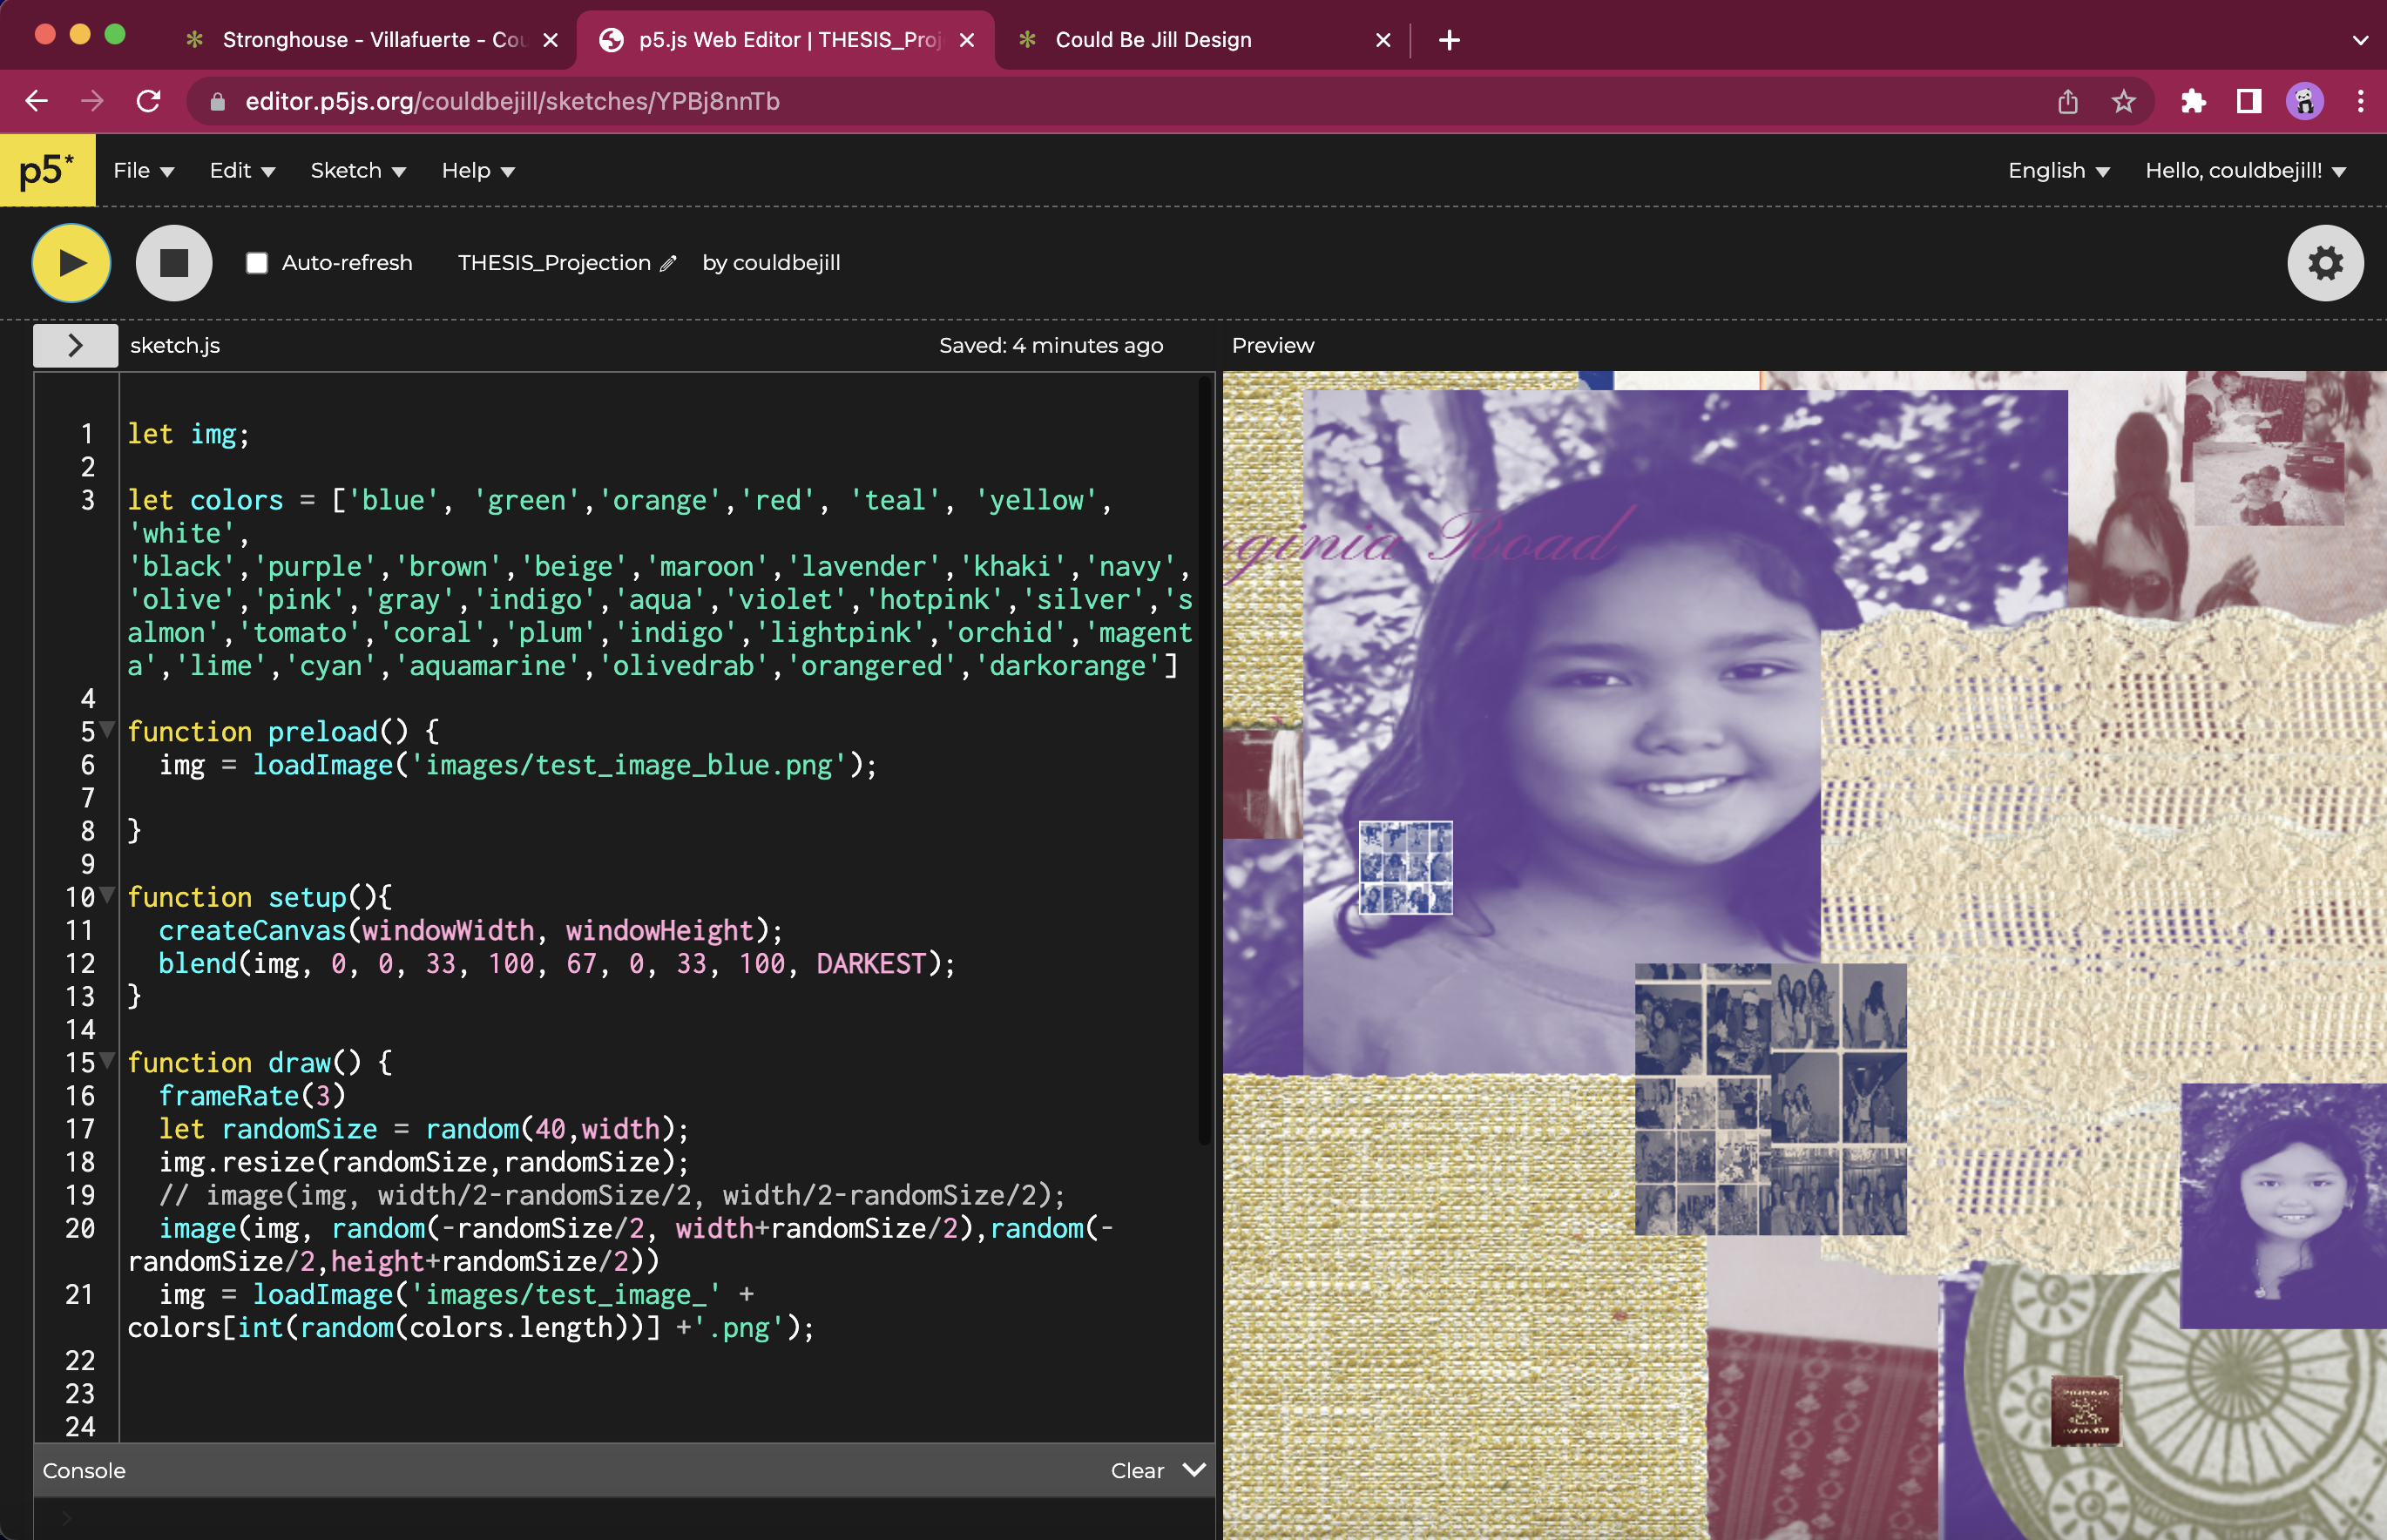
Task: Collapse the fold arrow at preload function
Action: [107, 729]
